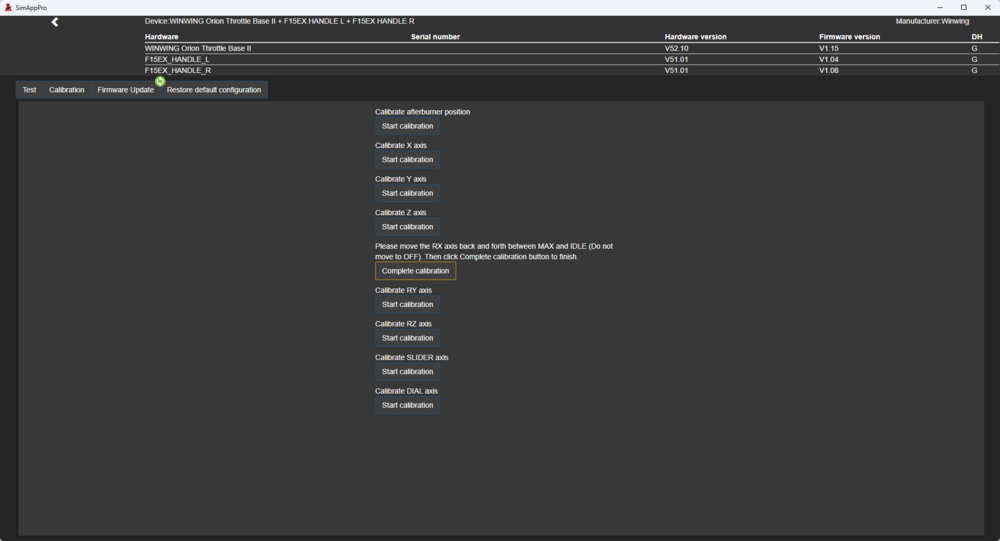Start calibration for RY axis

407,304
